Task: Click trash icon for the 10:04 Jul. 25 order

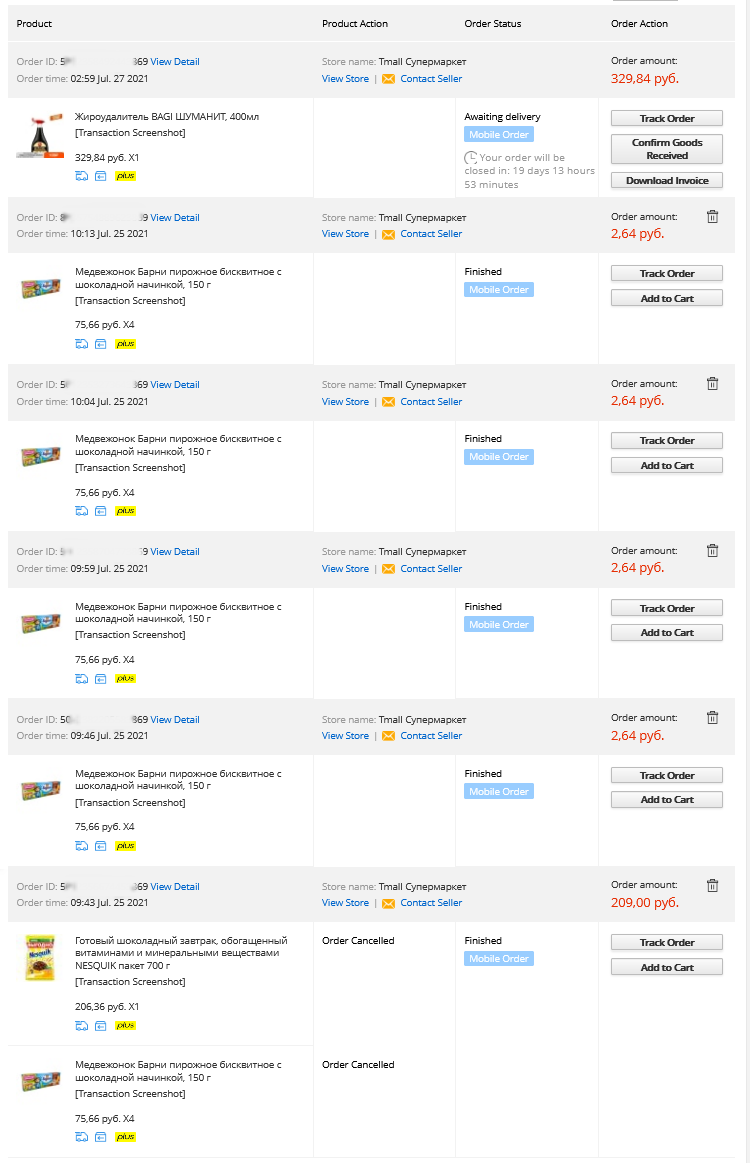Action: click(712, 383)
